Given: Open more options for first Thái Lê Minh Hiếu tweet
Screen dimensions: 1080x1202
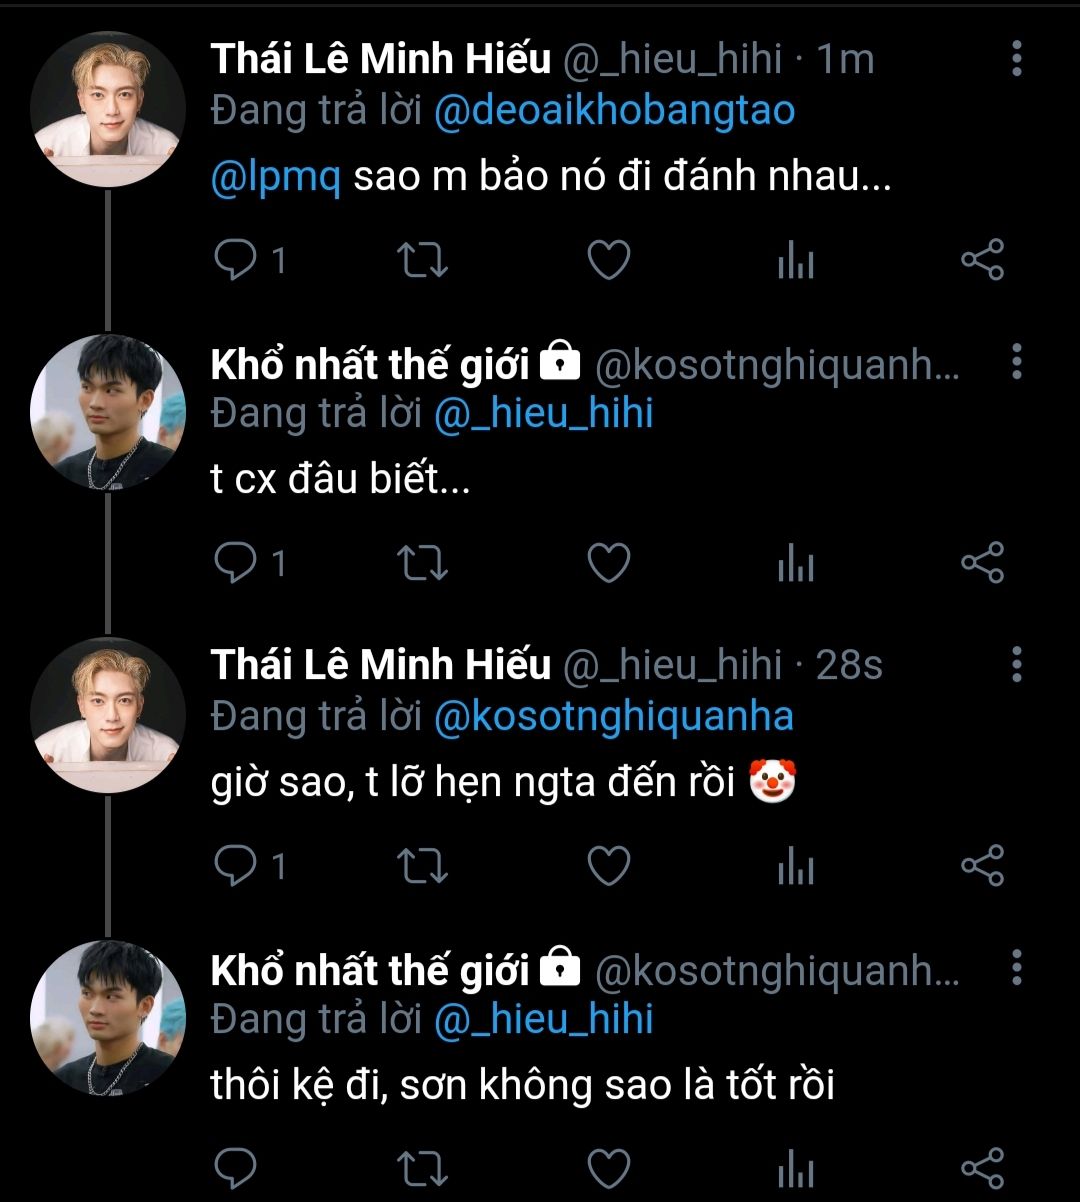Looking at the screenshot, I should coord(1017,60).
